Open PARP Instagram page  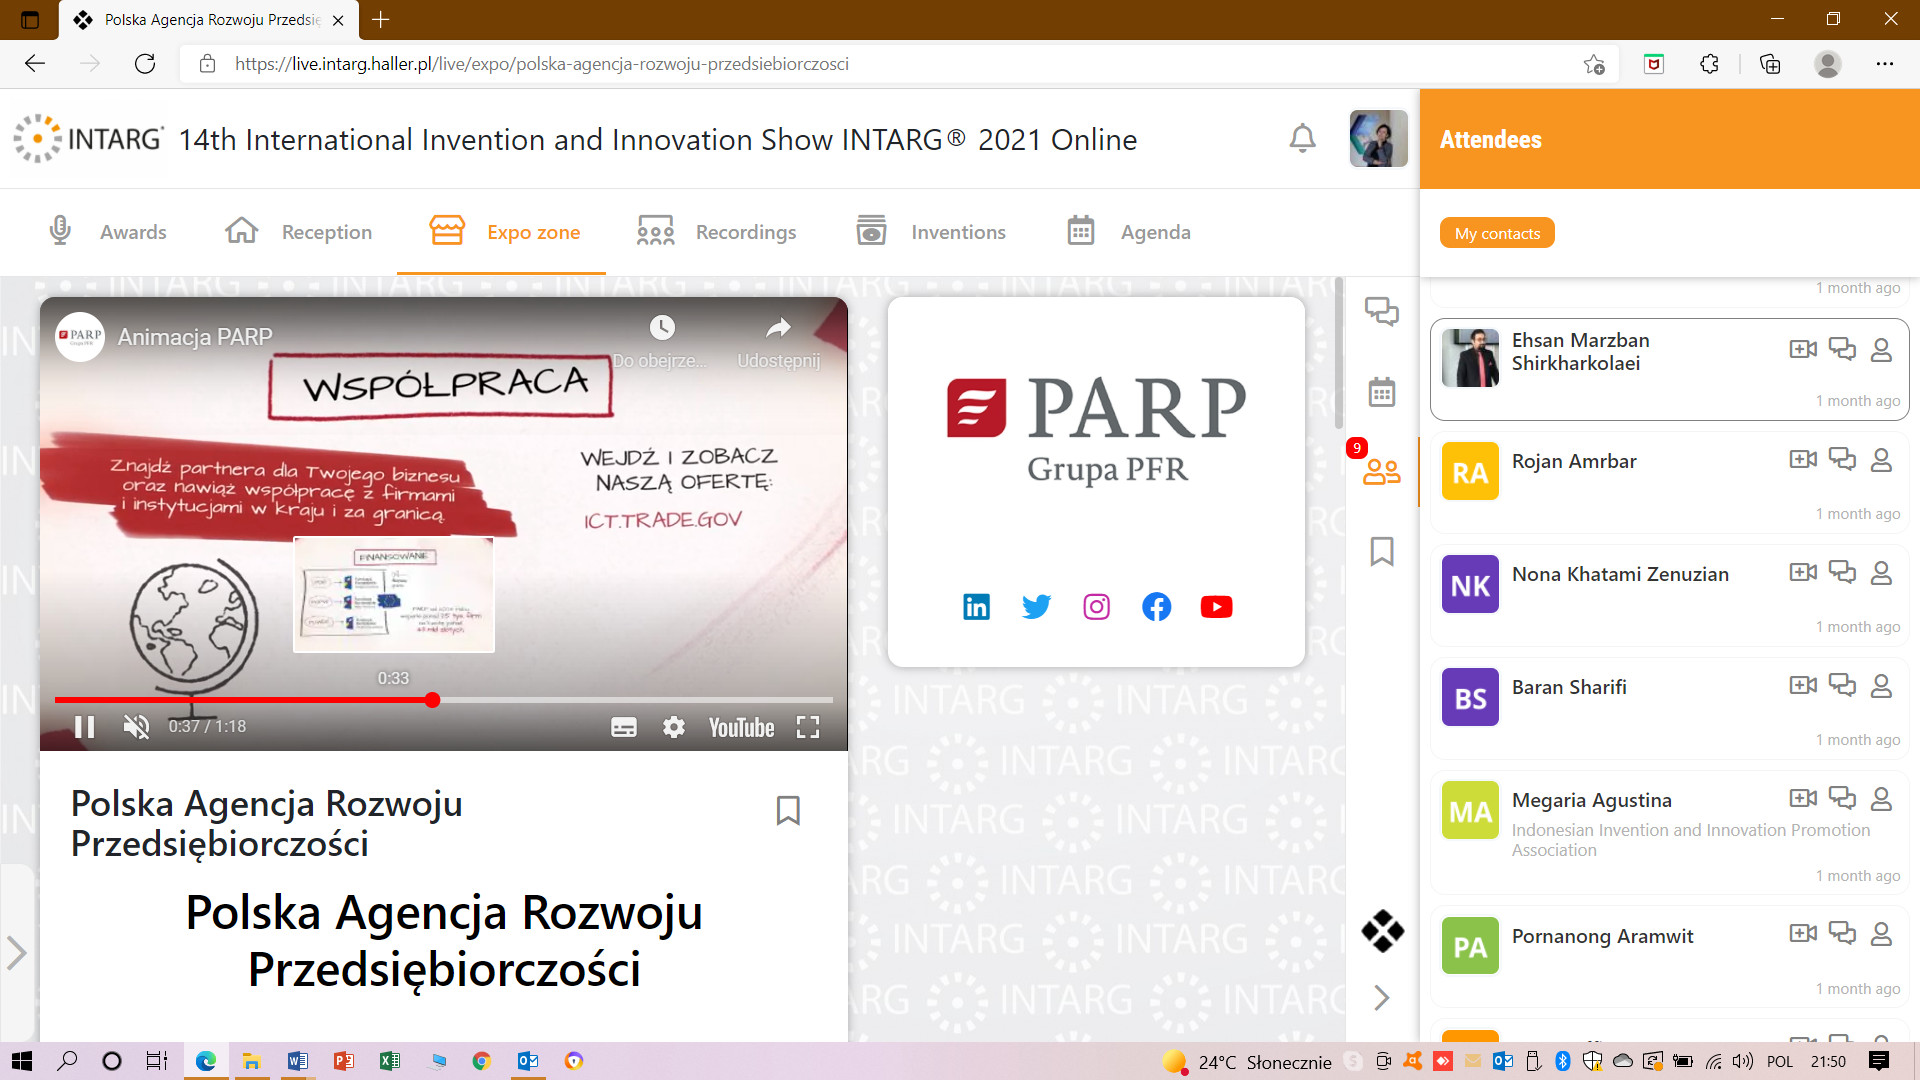pyautogui.click(x=1096, y=606)
